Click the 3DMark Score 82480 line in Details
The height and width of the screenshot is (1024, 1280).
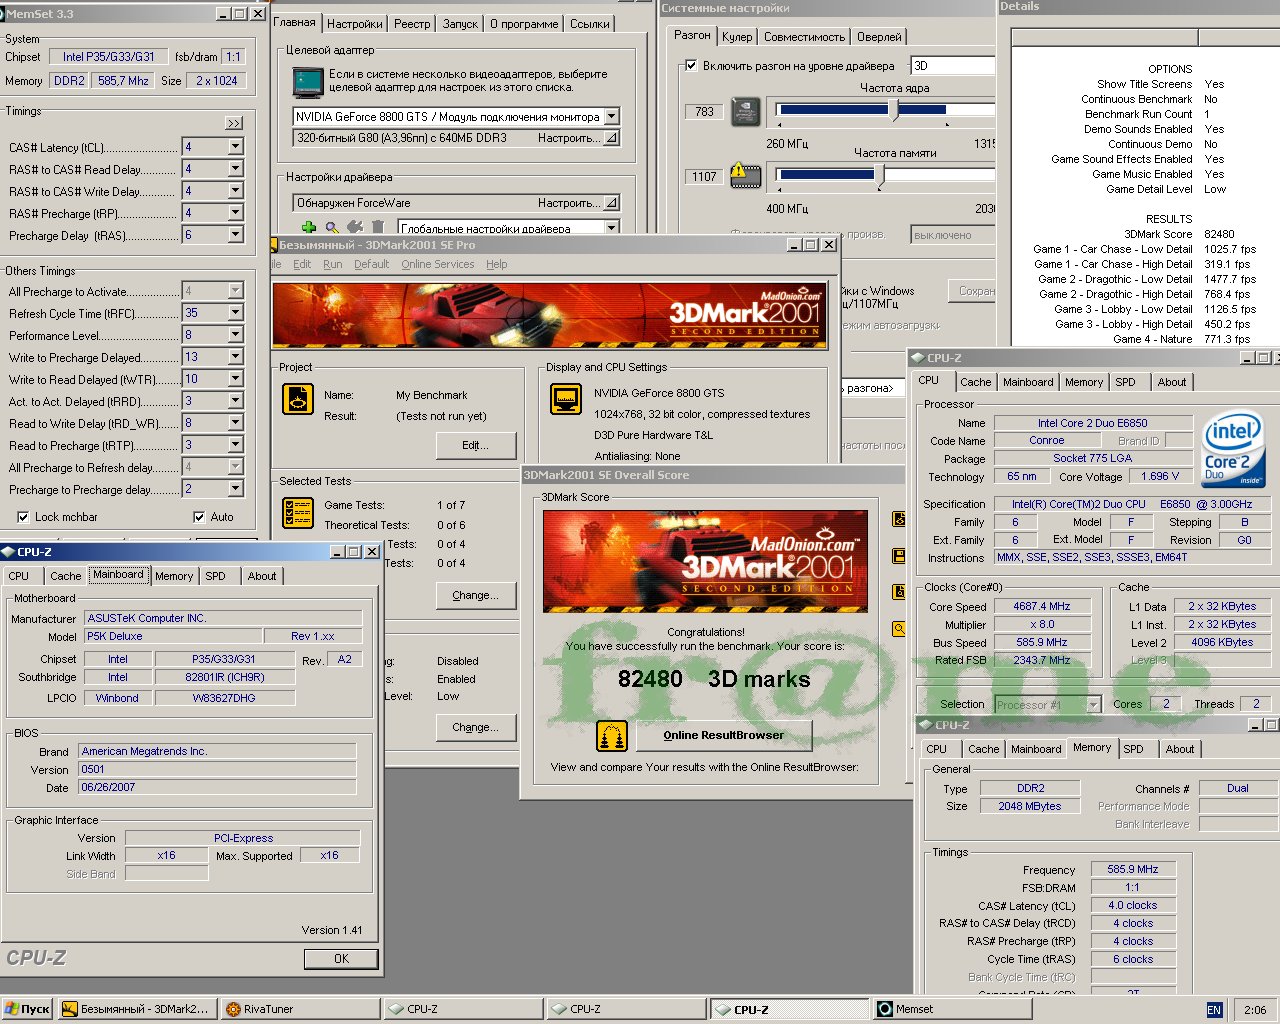point(1179,234)
